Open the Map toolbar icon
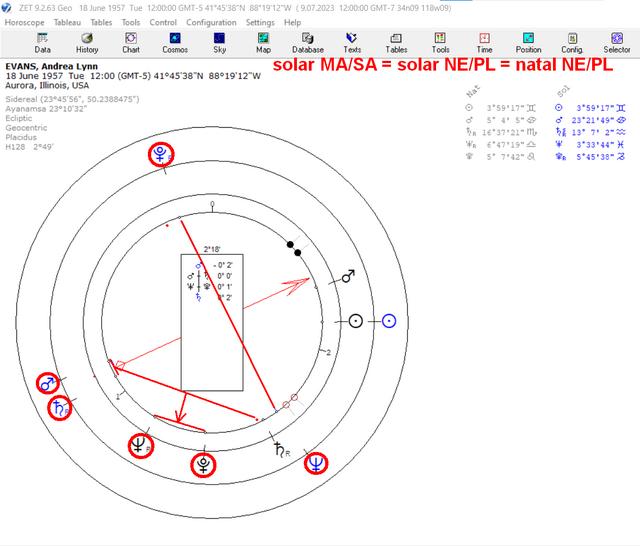The height and width of the screenshot is (546, 640). pos(263,43)
